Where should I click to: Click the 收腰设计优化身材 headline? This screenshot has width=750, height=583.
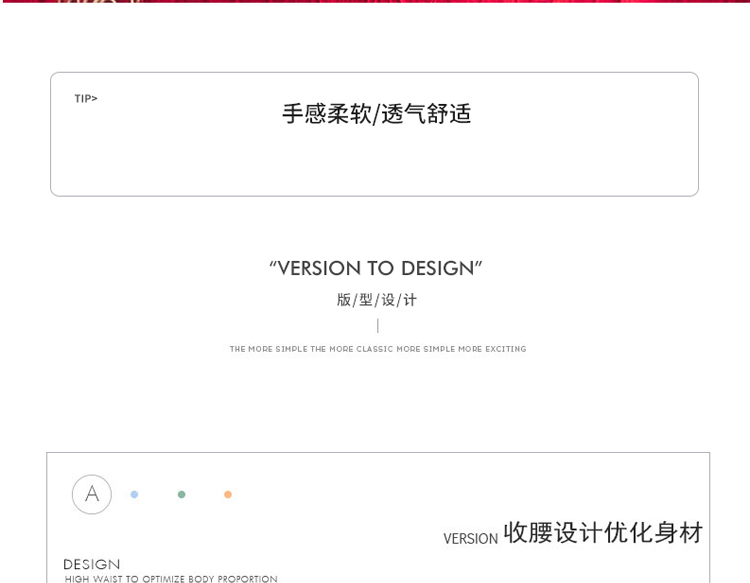pyautogui.click(x=603, y=532)
